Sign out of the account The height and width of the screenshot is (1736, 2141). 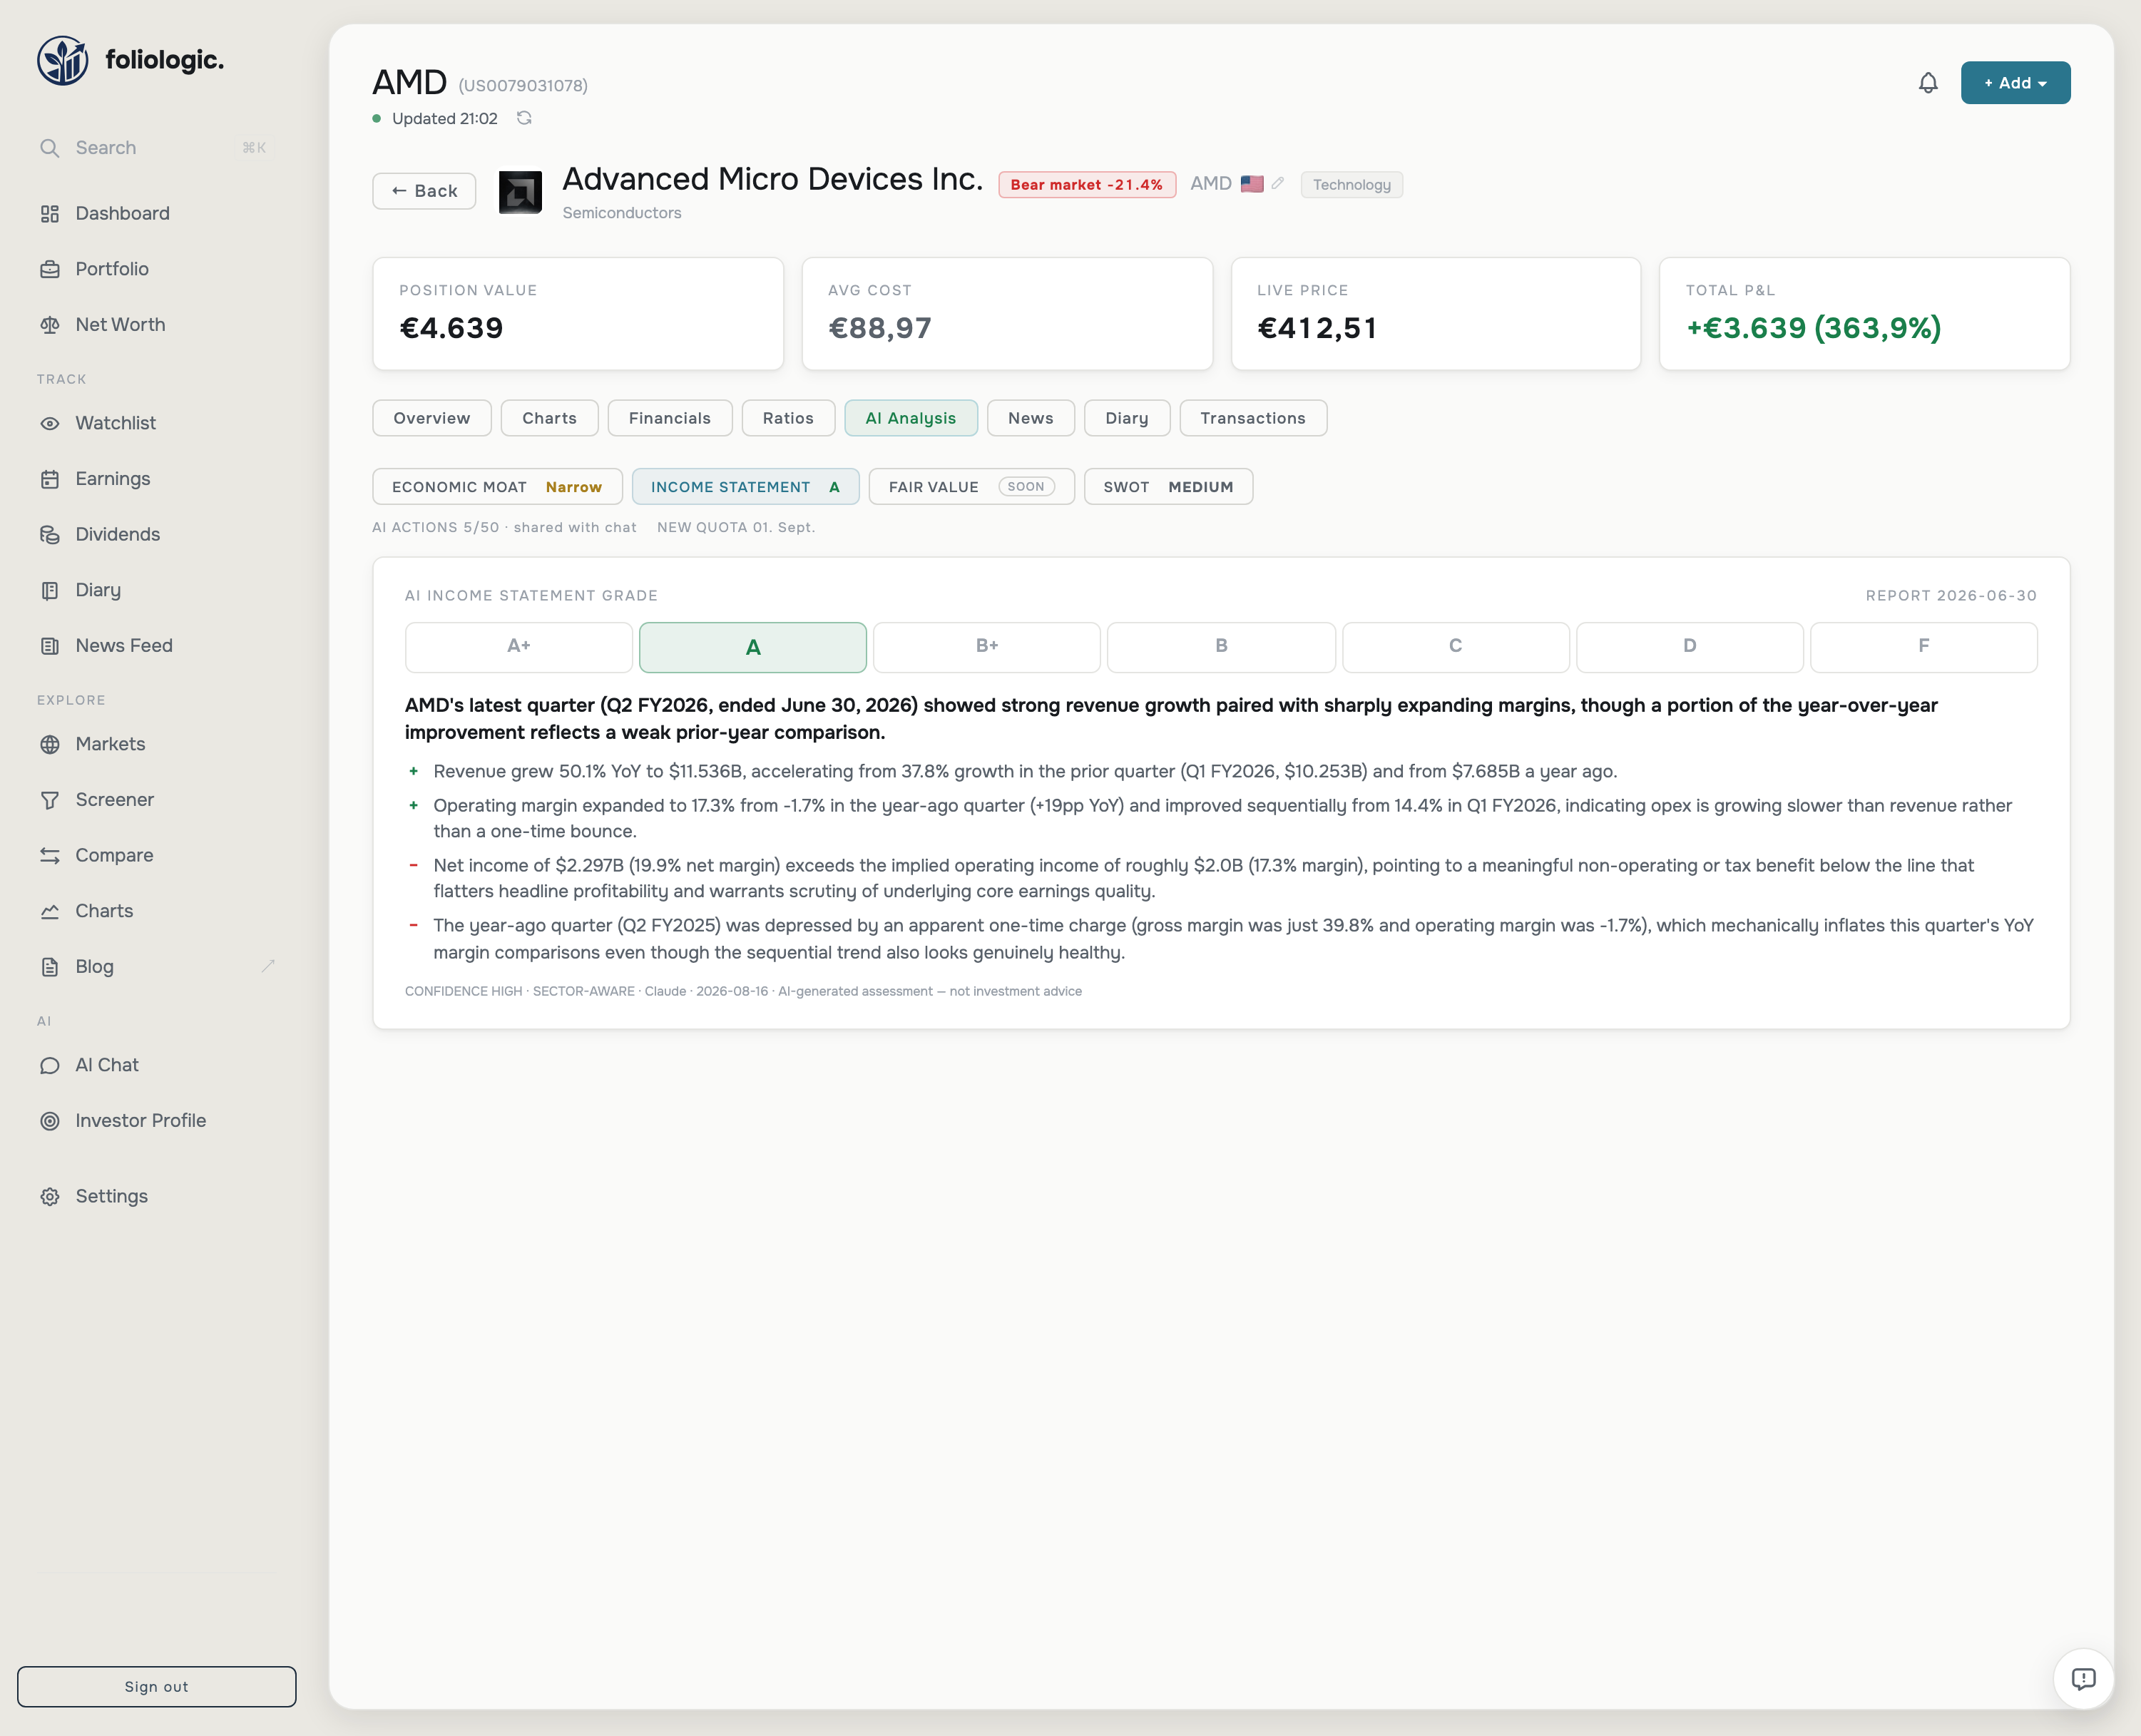[157, 1687]
